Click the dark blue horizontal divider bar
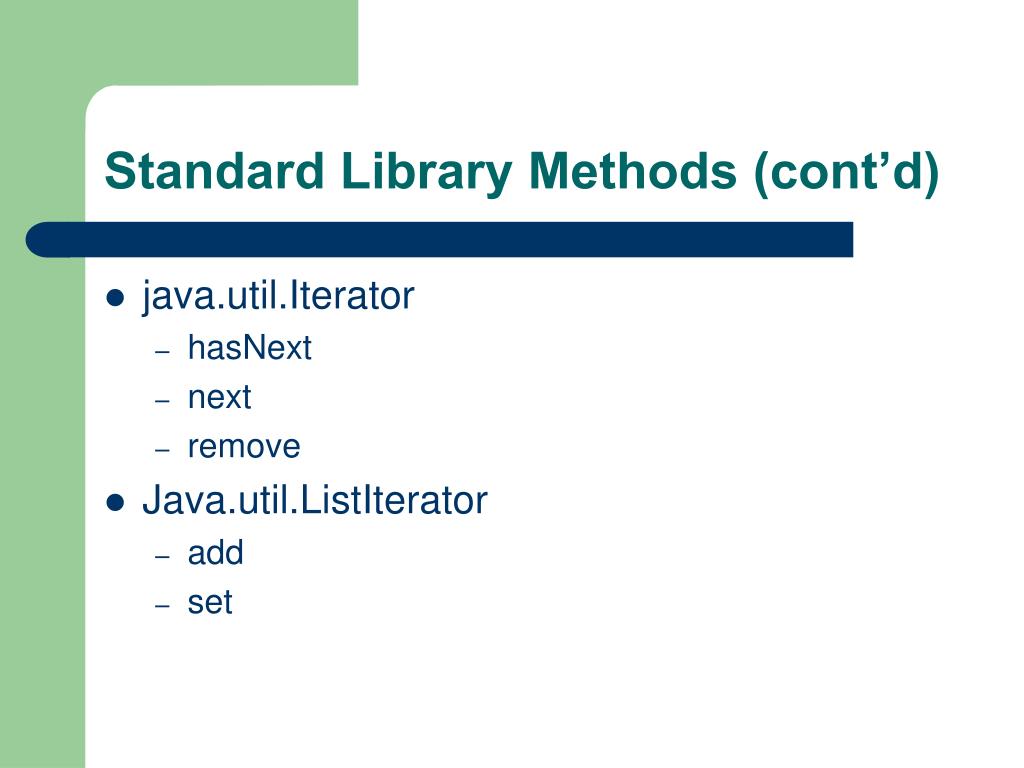Screen dimensions: 1024x768 (439, 240)
